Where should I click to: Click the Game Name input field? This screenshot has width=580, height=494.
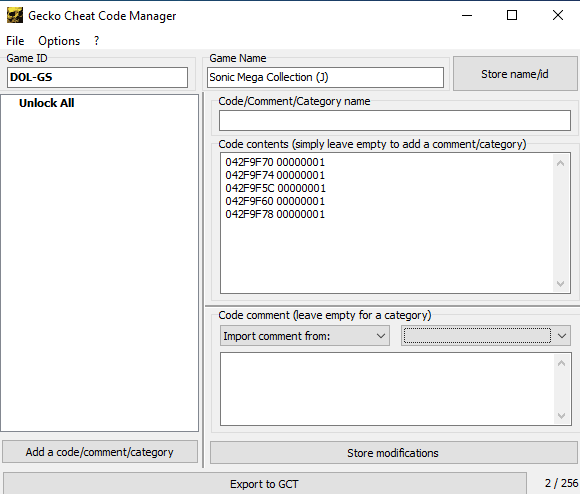pyautogui.click(x=325, y=77)
